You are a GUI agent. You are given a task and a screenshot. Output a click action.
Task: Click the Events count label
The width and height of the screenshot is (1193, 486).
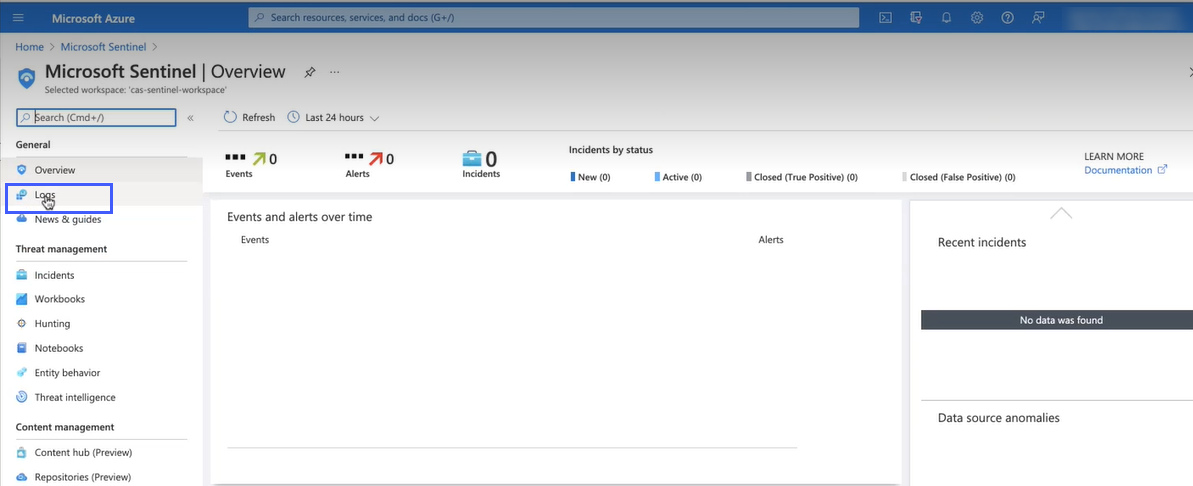pyautogui.click(x=239, y=173)
